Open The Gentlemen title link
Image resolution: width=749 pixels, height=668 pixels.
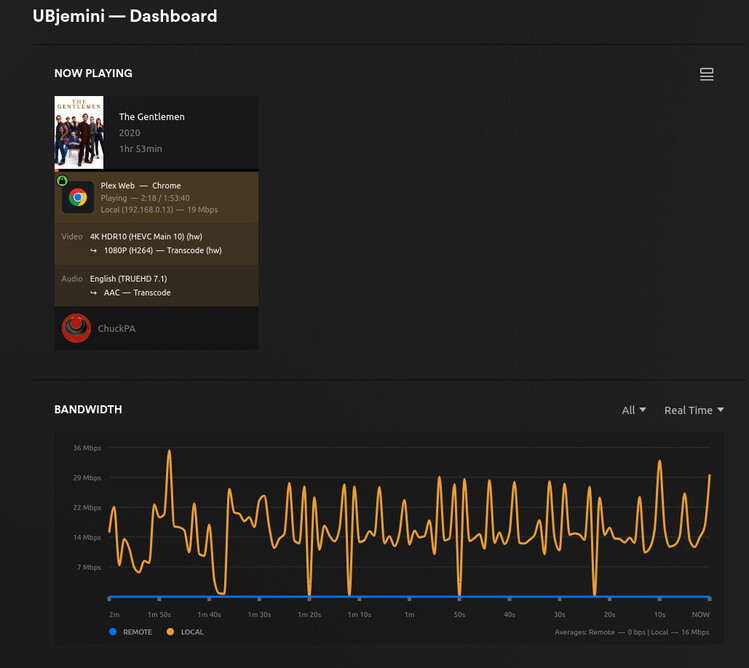tap(151, 117)
